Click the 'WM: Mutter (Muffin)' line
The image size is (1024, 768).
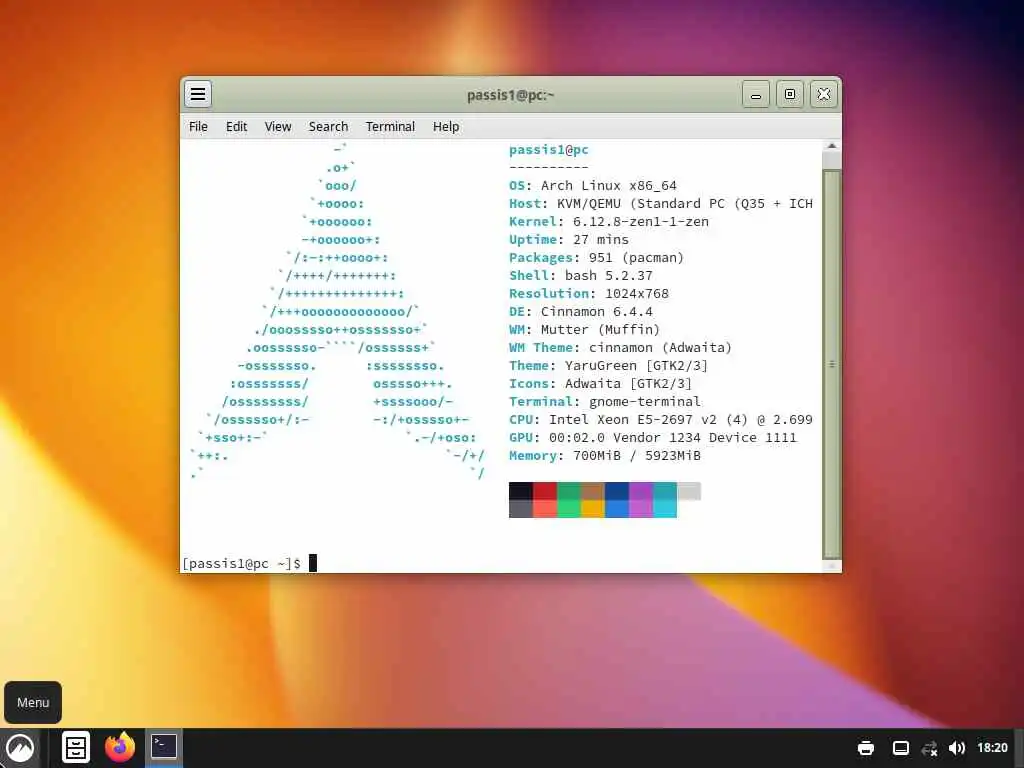pyautogui.click(x=584, y=329)
